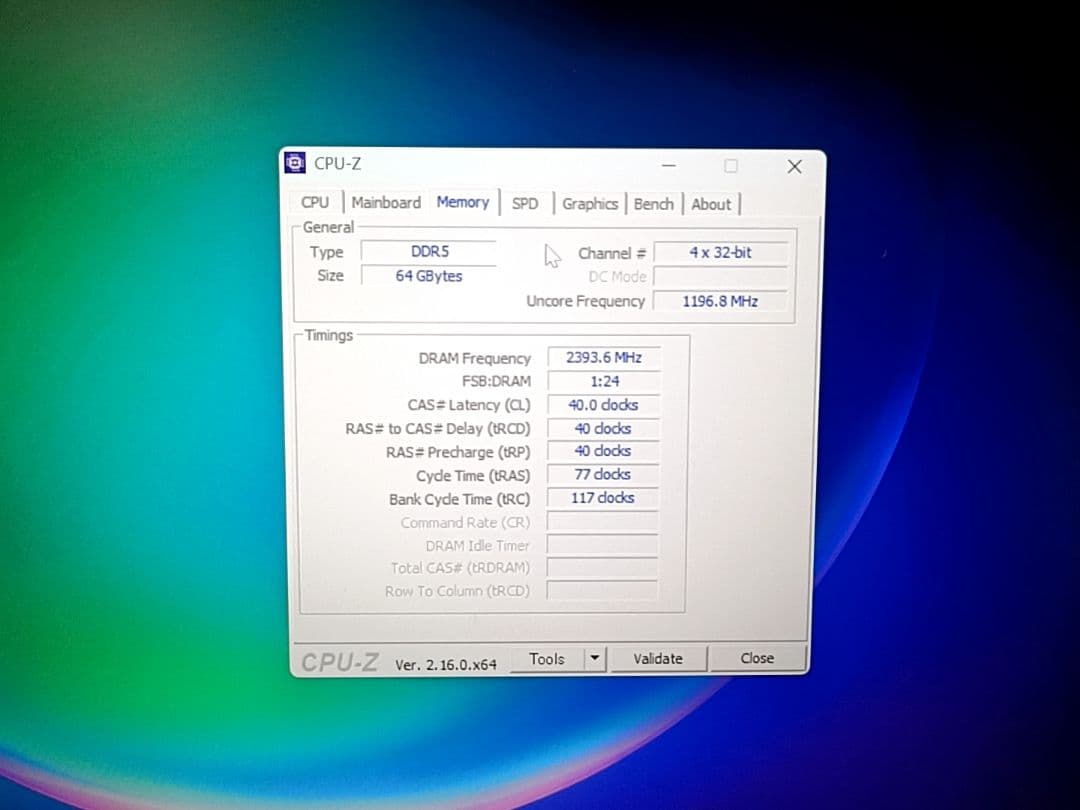Screen dimensions: 1080x810
Task: Switch to the CPU tab
Action: click(x=315, y=203)
